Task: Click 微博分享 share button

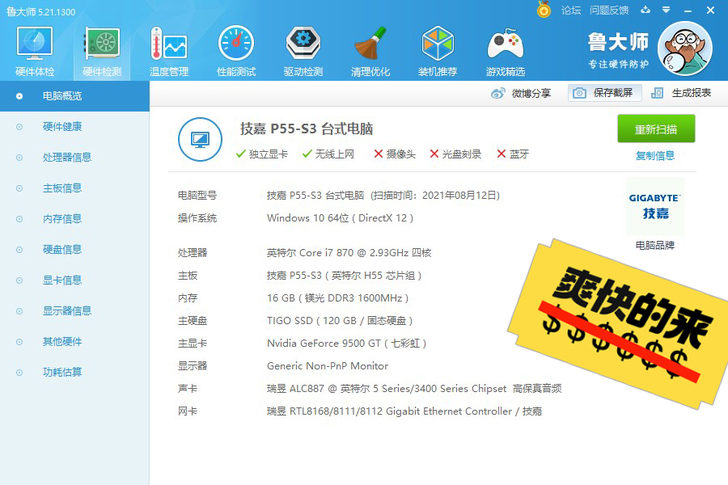Action: click(521, 93)
